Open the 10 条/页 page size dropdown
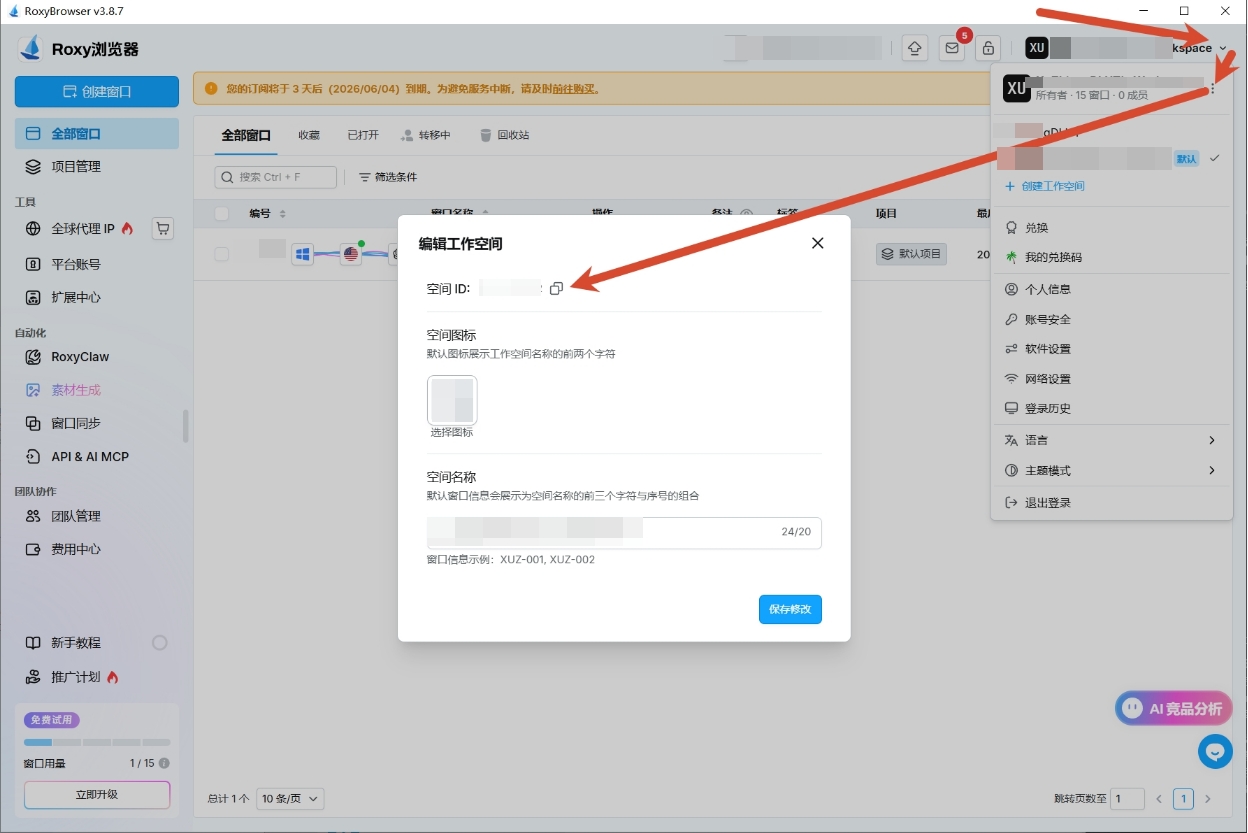Screen dimensions: 1248x833 290,799
